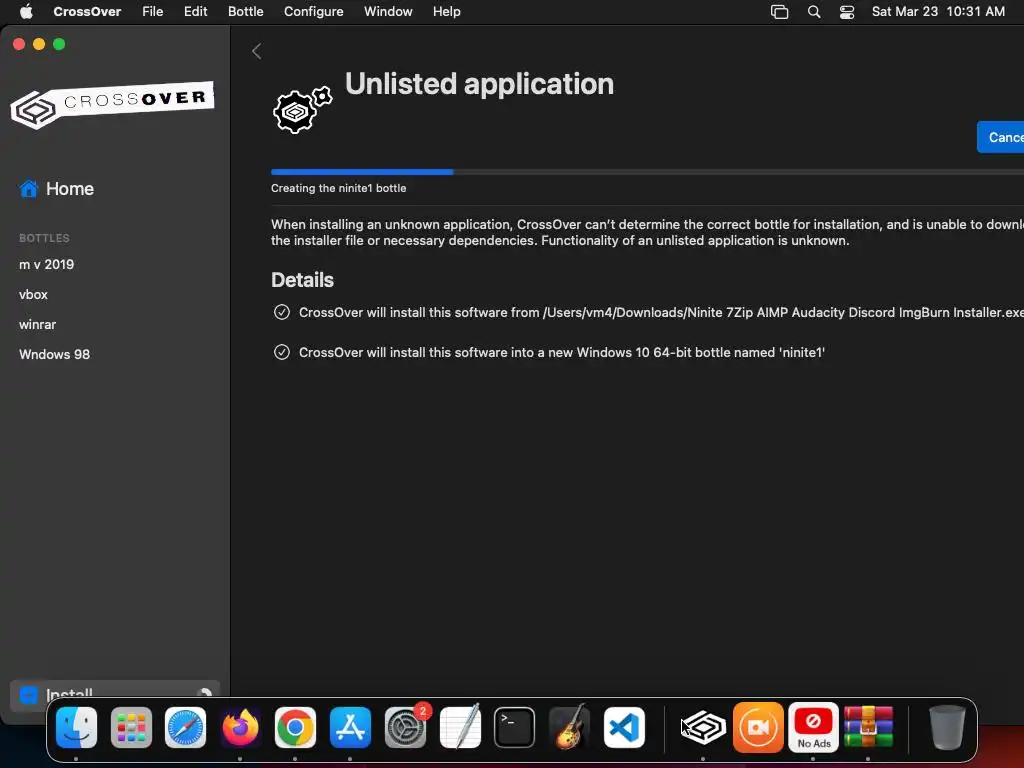The height and width of the screenshot is (768, 1024).
Task: Open Finder from the Dock
Action: [x=76, y=728]
